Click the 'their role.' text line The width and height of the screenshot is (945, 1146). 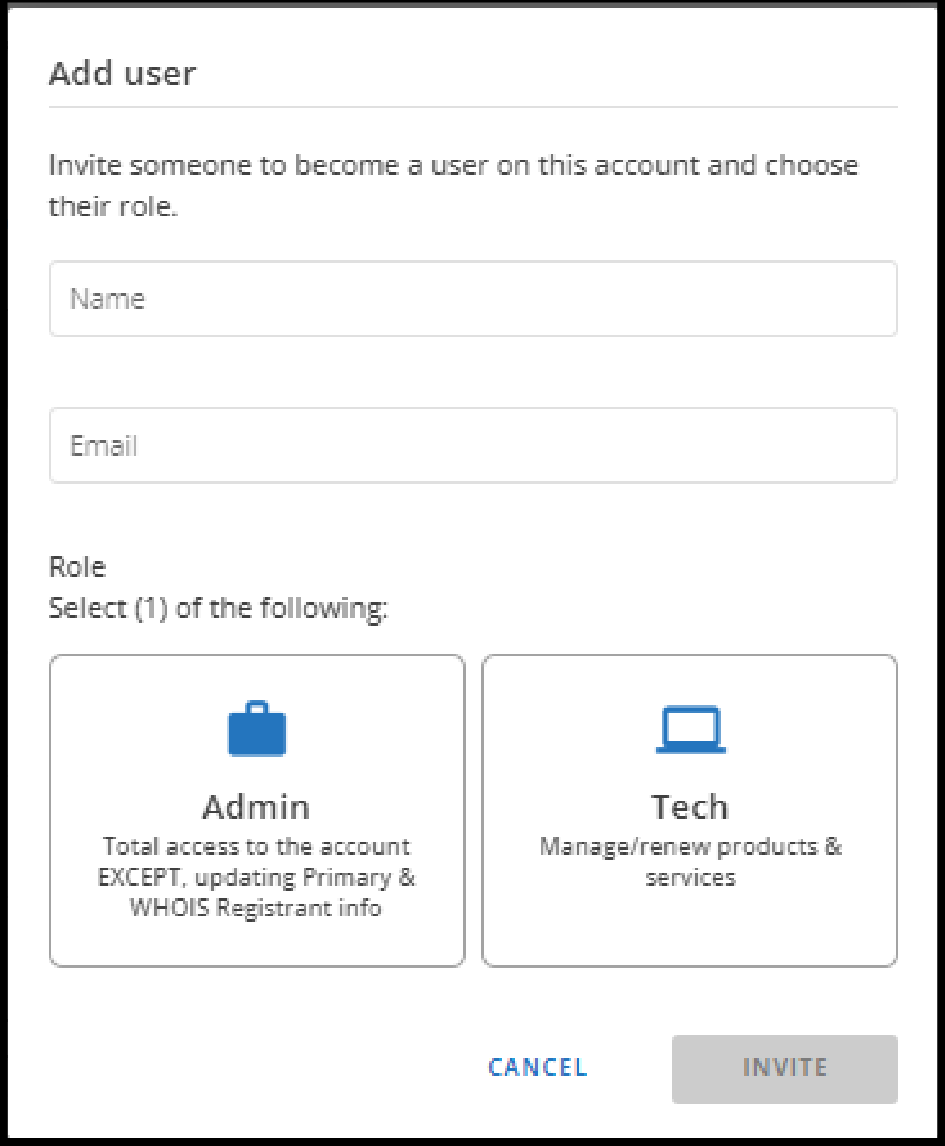coord(113,208)
